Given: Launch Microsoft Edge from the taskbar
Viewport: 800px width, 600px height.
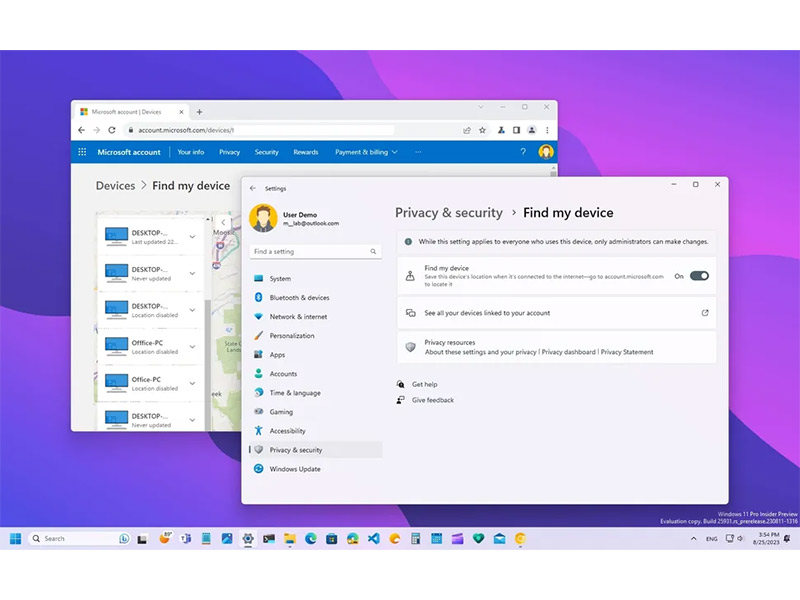Looking at the screenshot, I should tap(311, 539).
